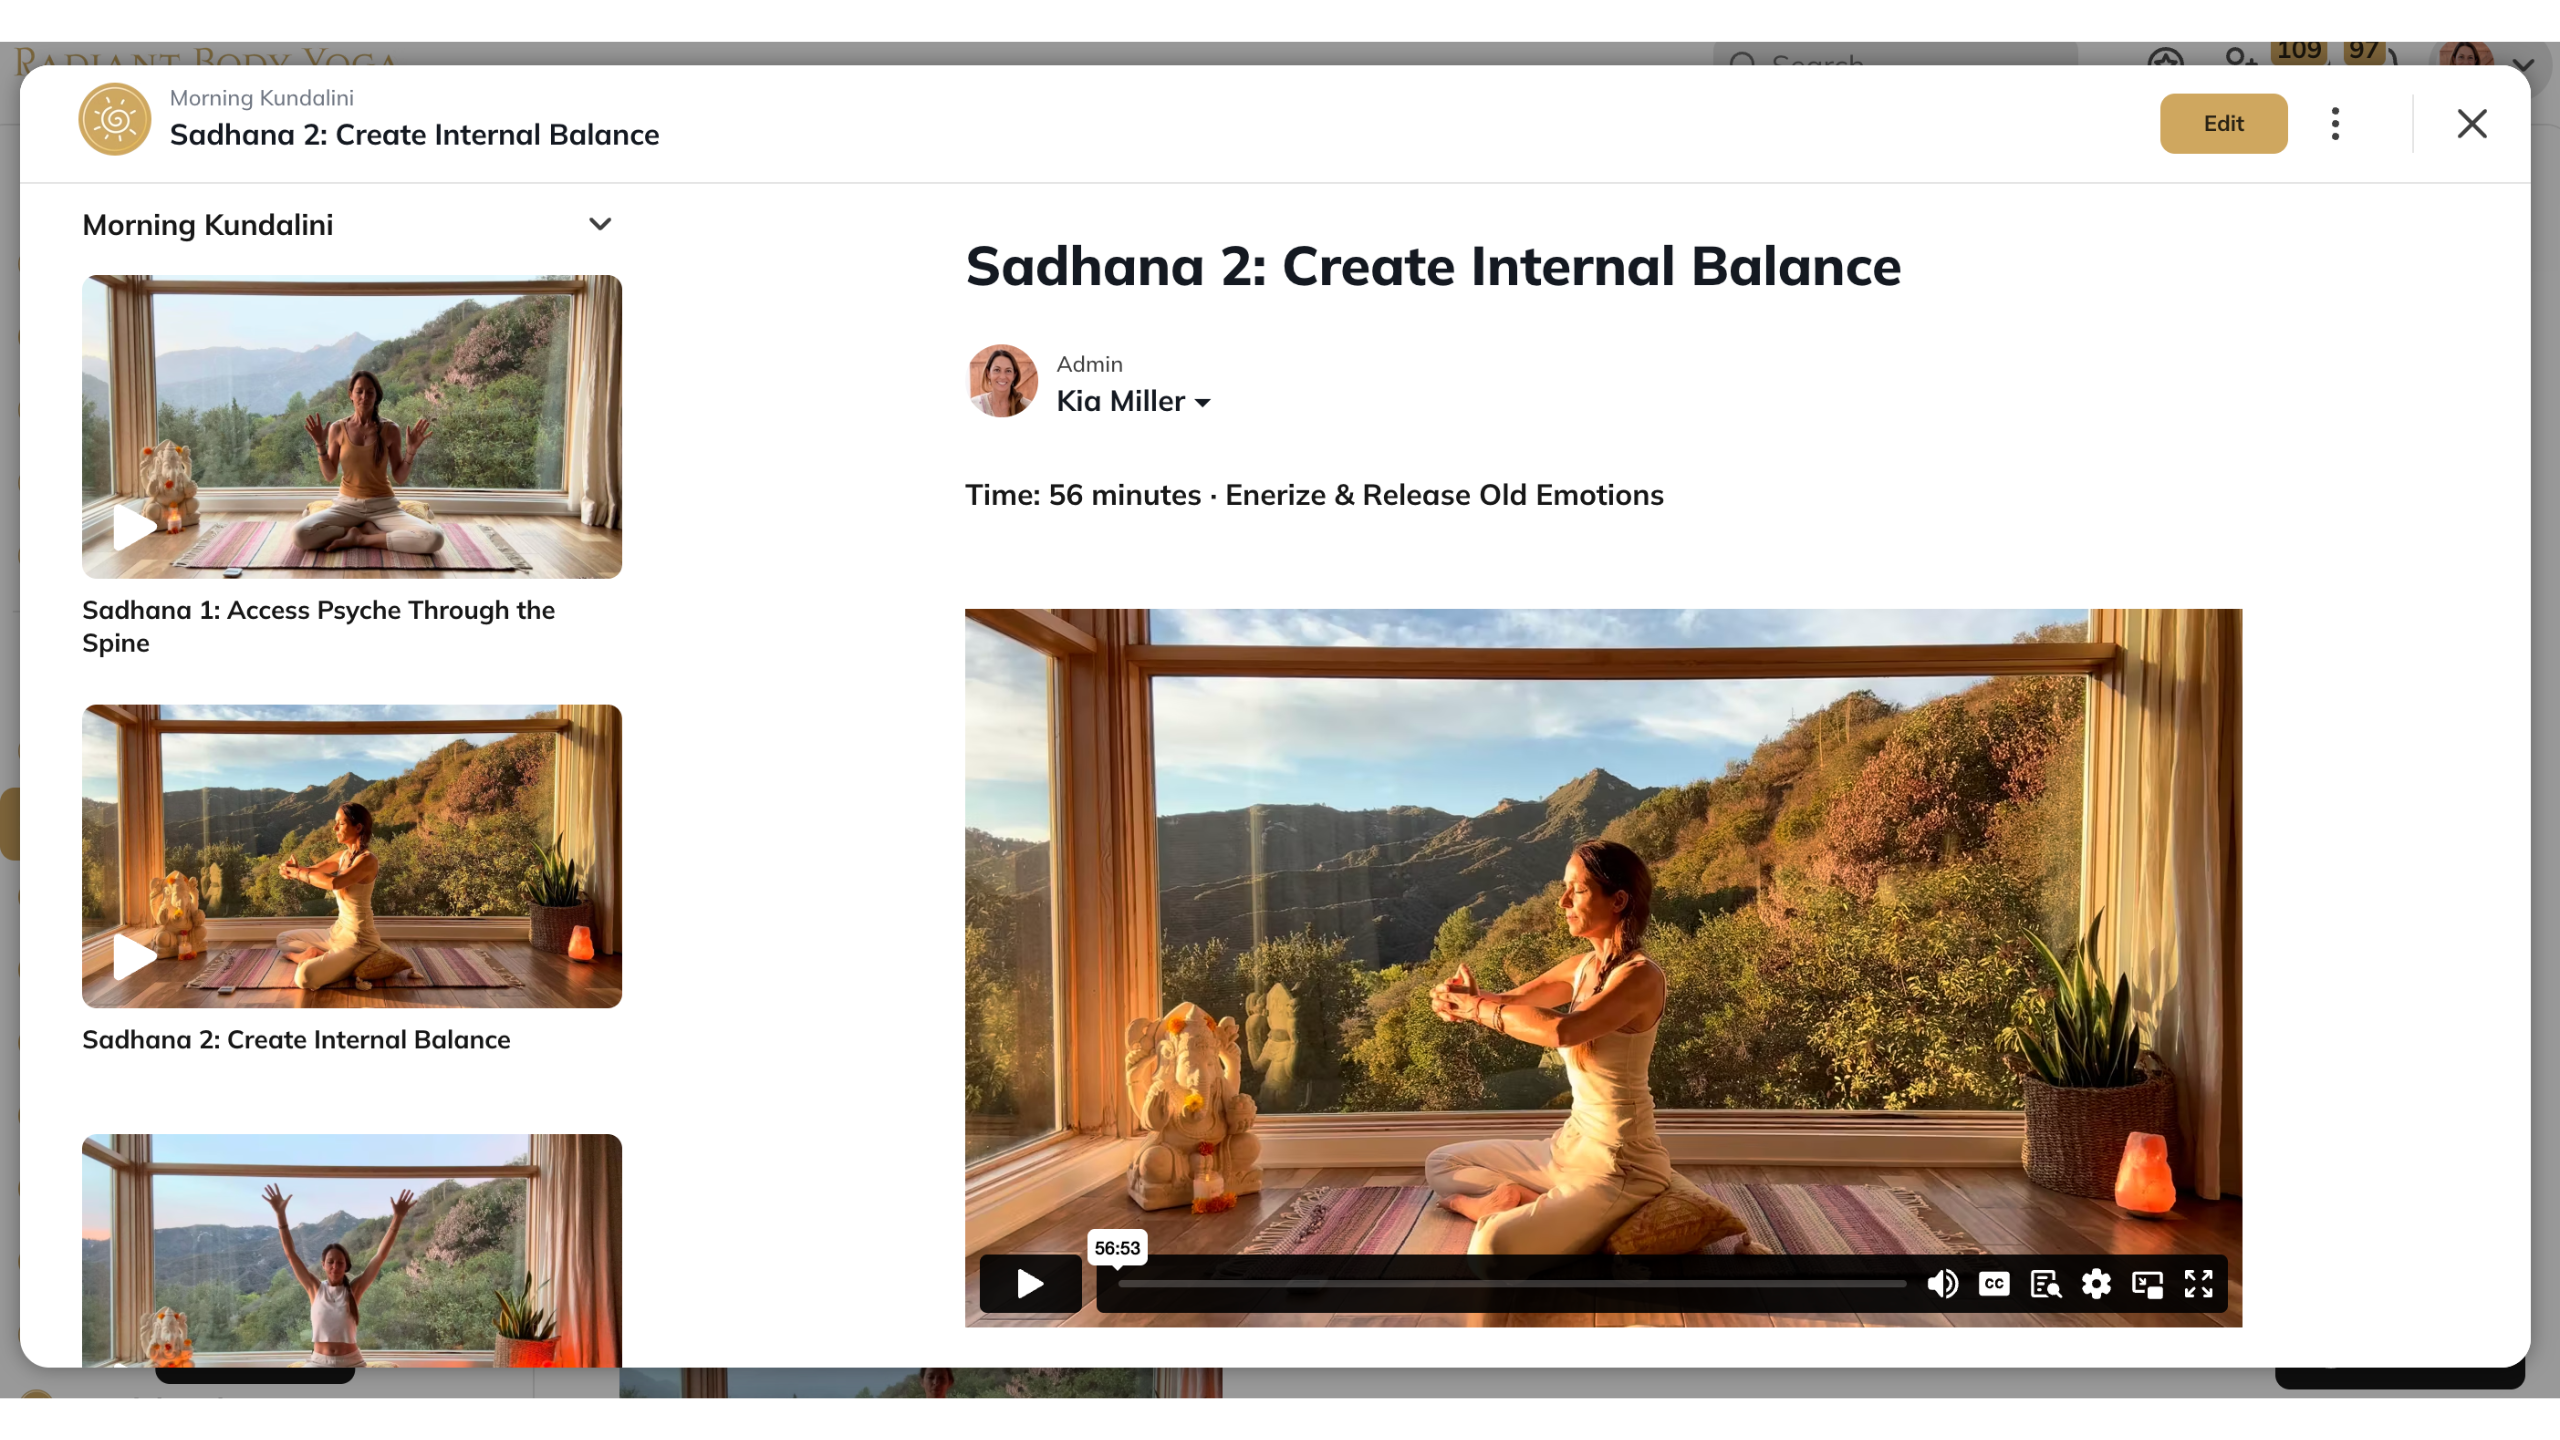Open the three-dot more options menu
Viewport: 2560px width, 1440px height.
coord(2335,124)
